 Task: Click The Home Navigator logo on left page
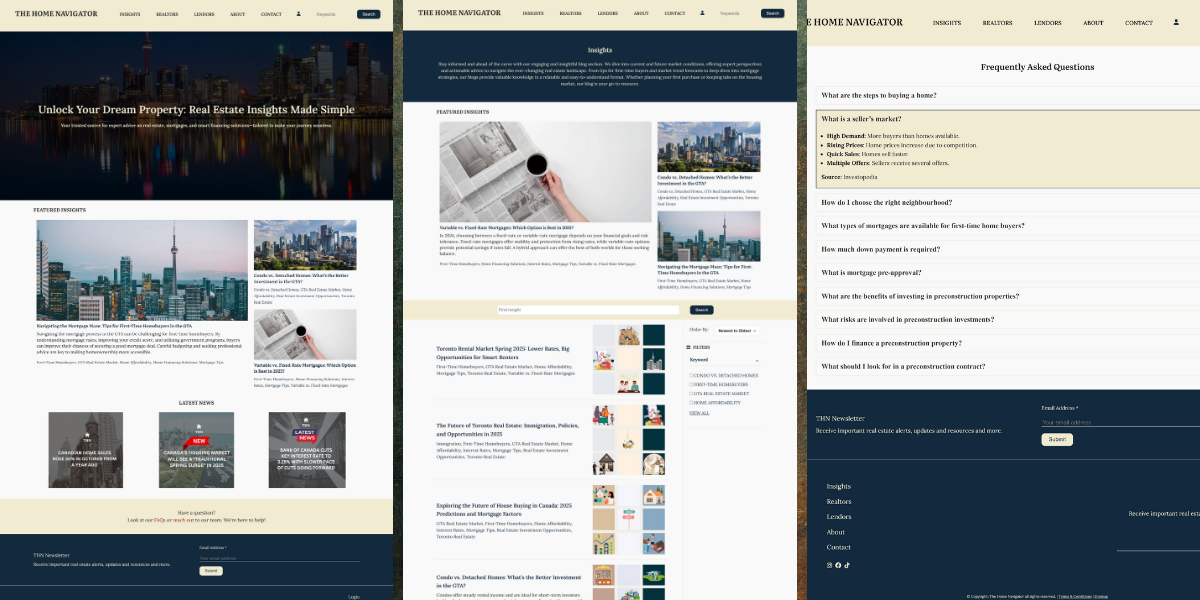tap(57, 15)
